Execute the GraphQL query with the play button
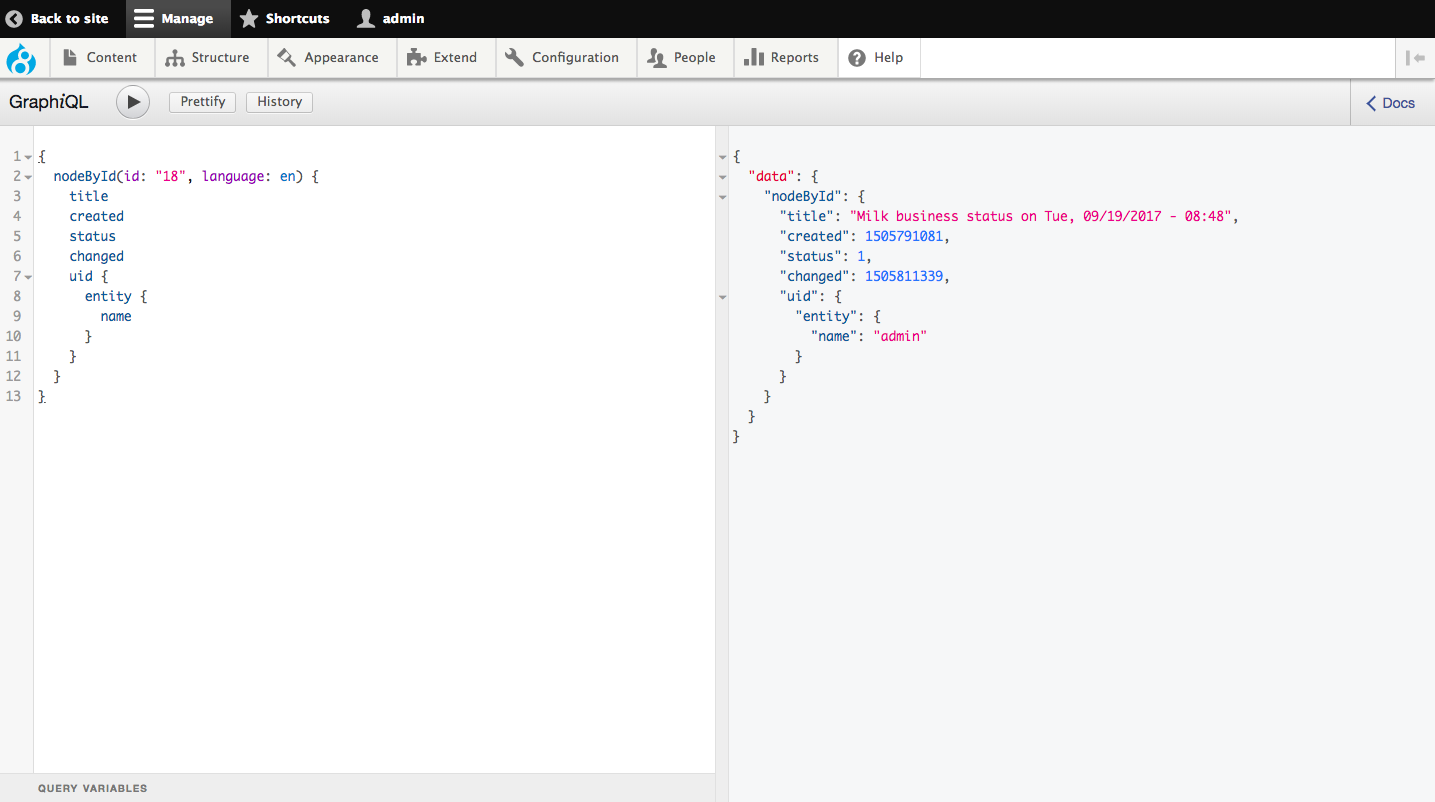Screen dimensions: 1435x802 point(132,101)
